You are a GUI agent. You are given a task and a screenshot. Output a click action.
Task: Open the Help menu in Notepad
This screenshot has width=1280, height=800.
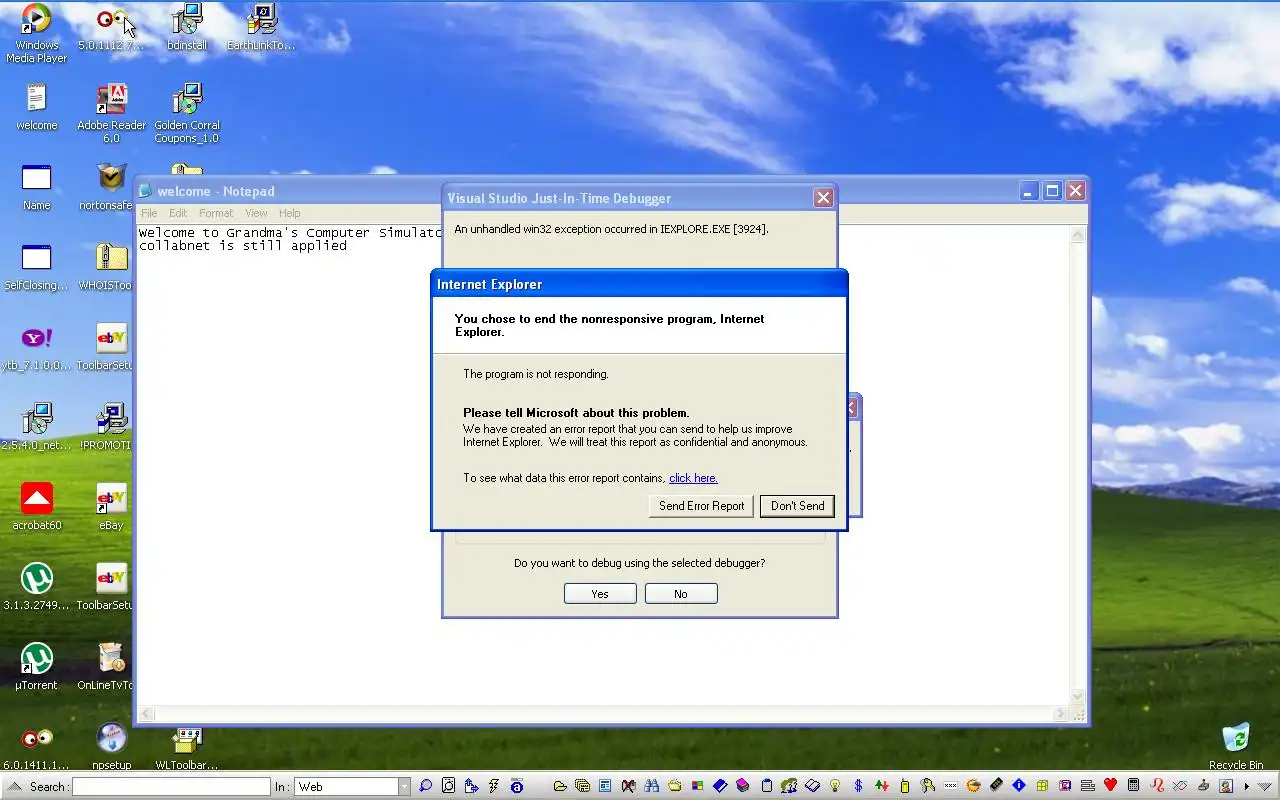(x=289, y=213)
